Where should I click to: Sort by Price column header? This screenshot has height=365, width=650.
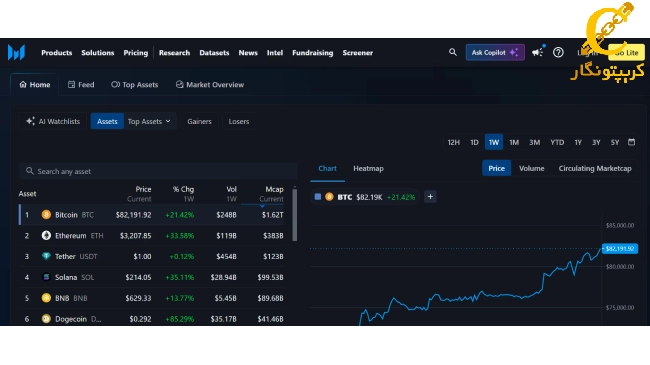[x=139, y=193]
